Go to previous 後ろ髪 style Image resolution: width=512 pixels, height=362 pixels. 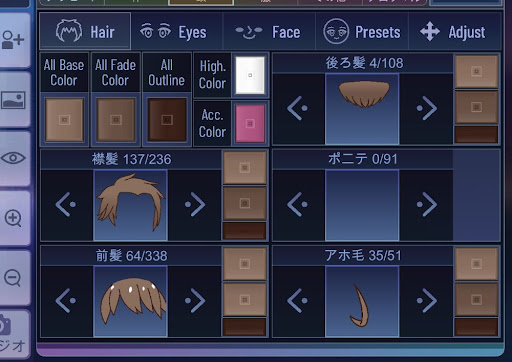click(x=298, y=108)
